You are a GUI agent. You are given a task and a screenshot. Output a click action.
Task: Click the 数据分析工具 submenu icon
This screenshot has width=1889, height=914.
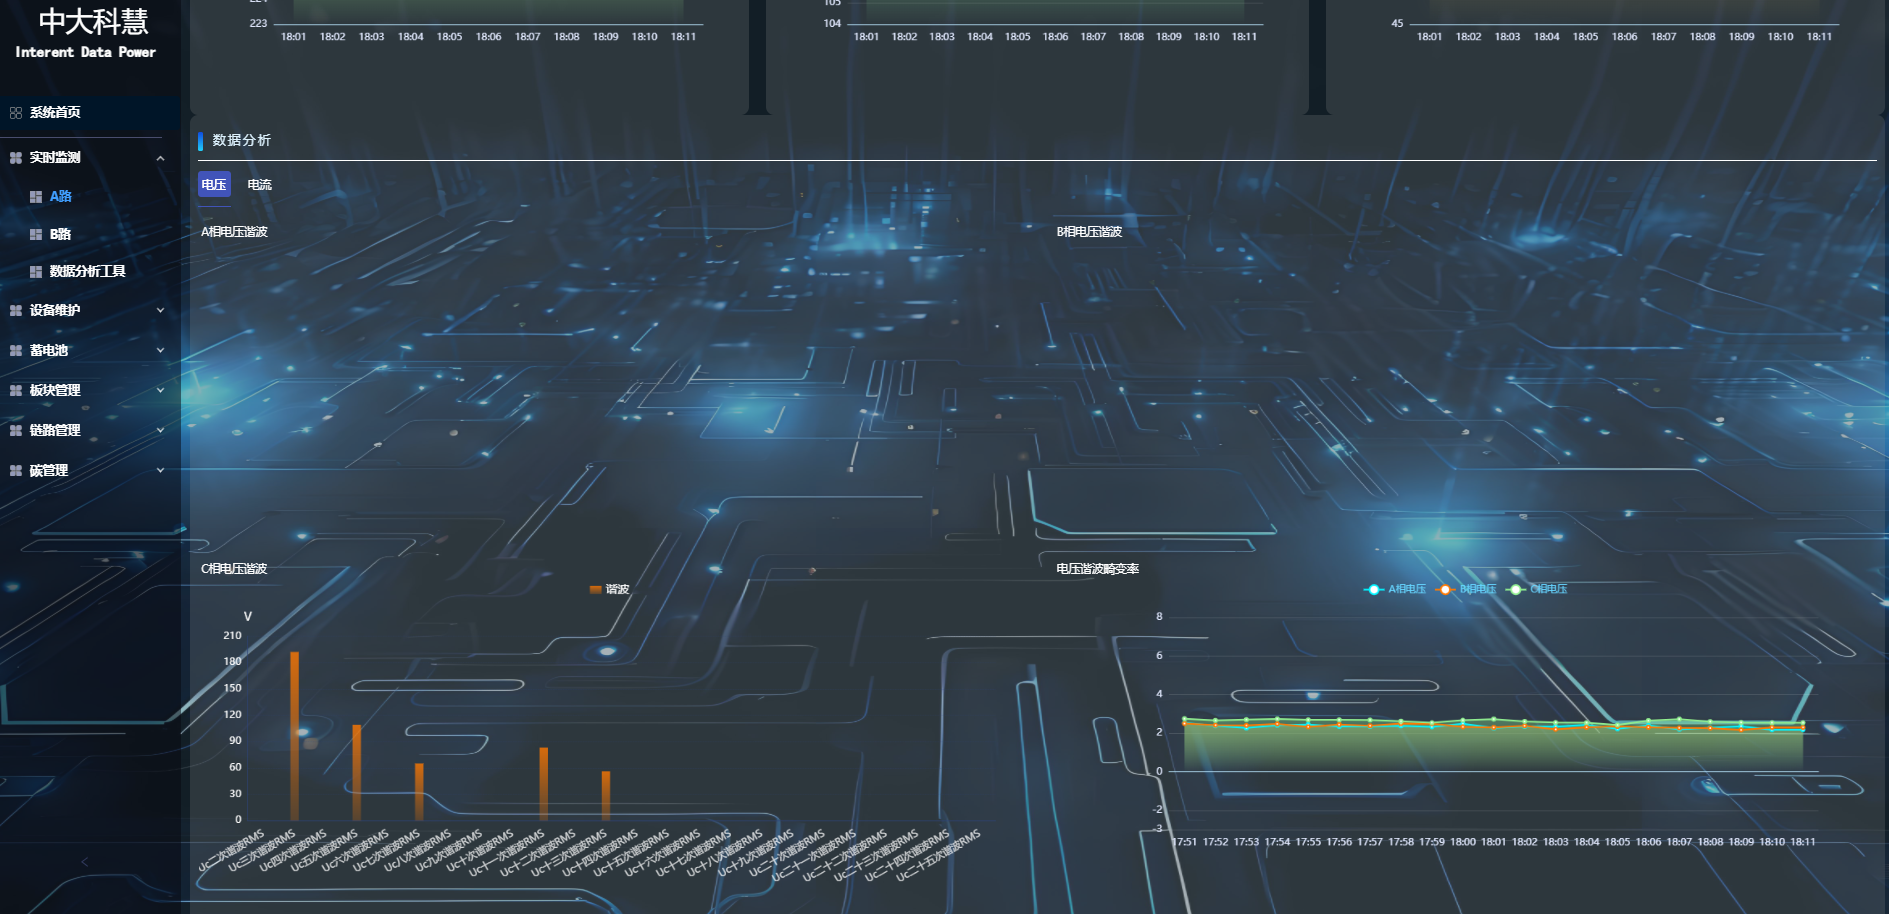pyautogui.click(x=36, y=272)
